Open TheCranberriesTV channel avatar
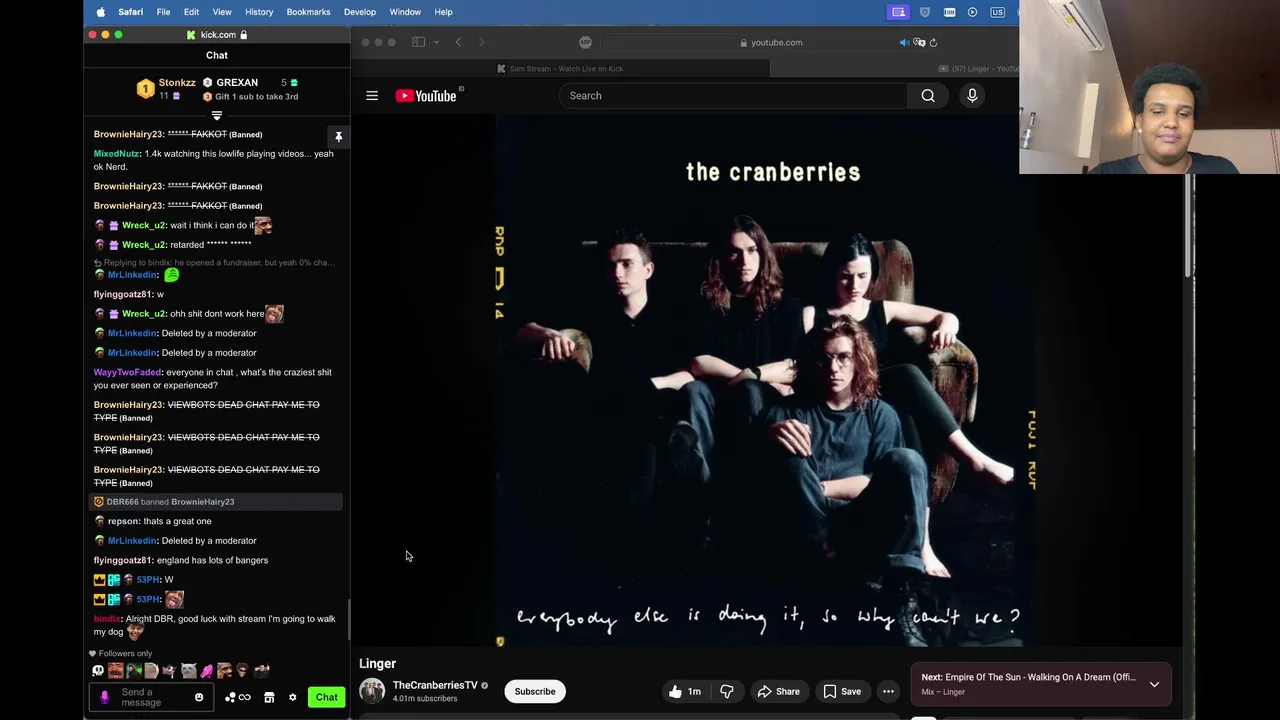1280x720 pixels. tap(372, 691)
